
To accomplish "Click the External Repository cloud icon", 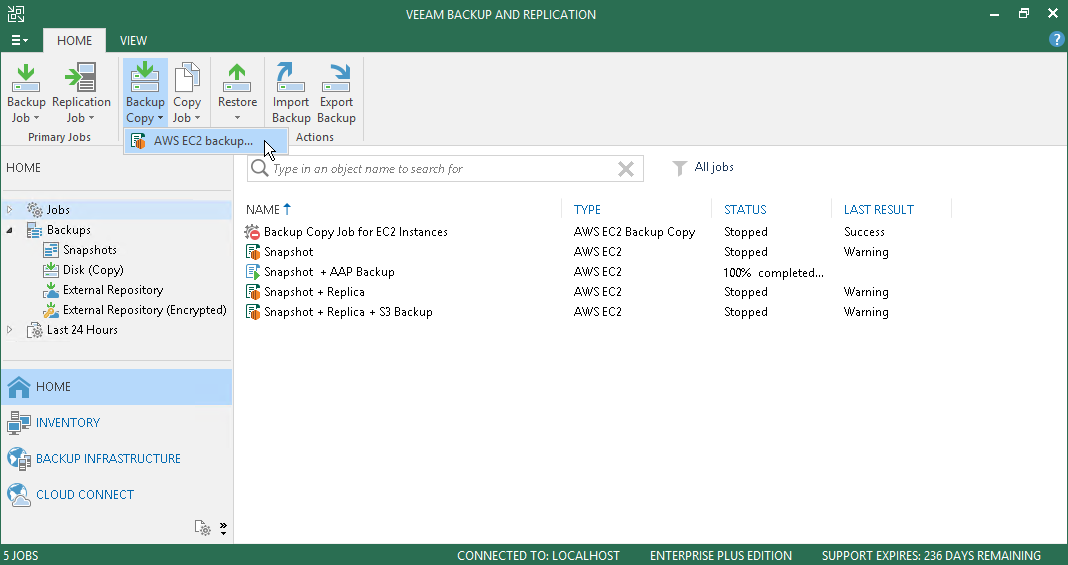I will tap(51, 290).
